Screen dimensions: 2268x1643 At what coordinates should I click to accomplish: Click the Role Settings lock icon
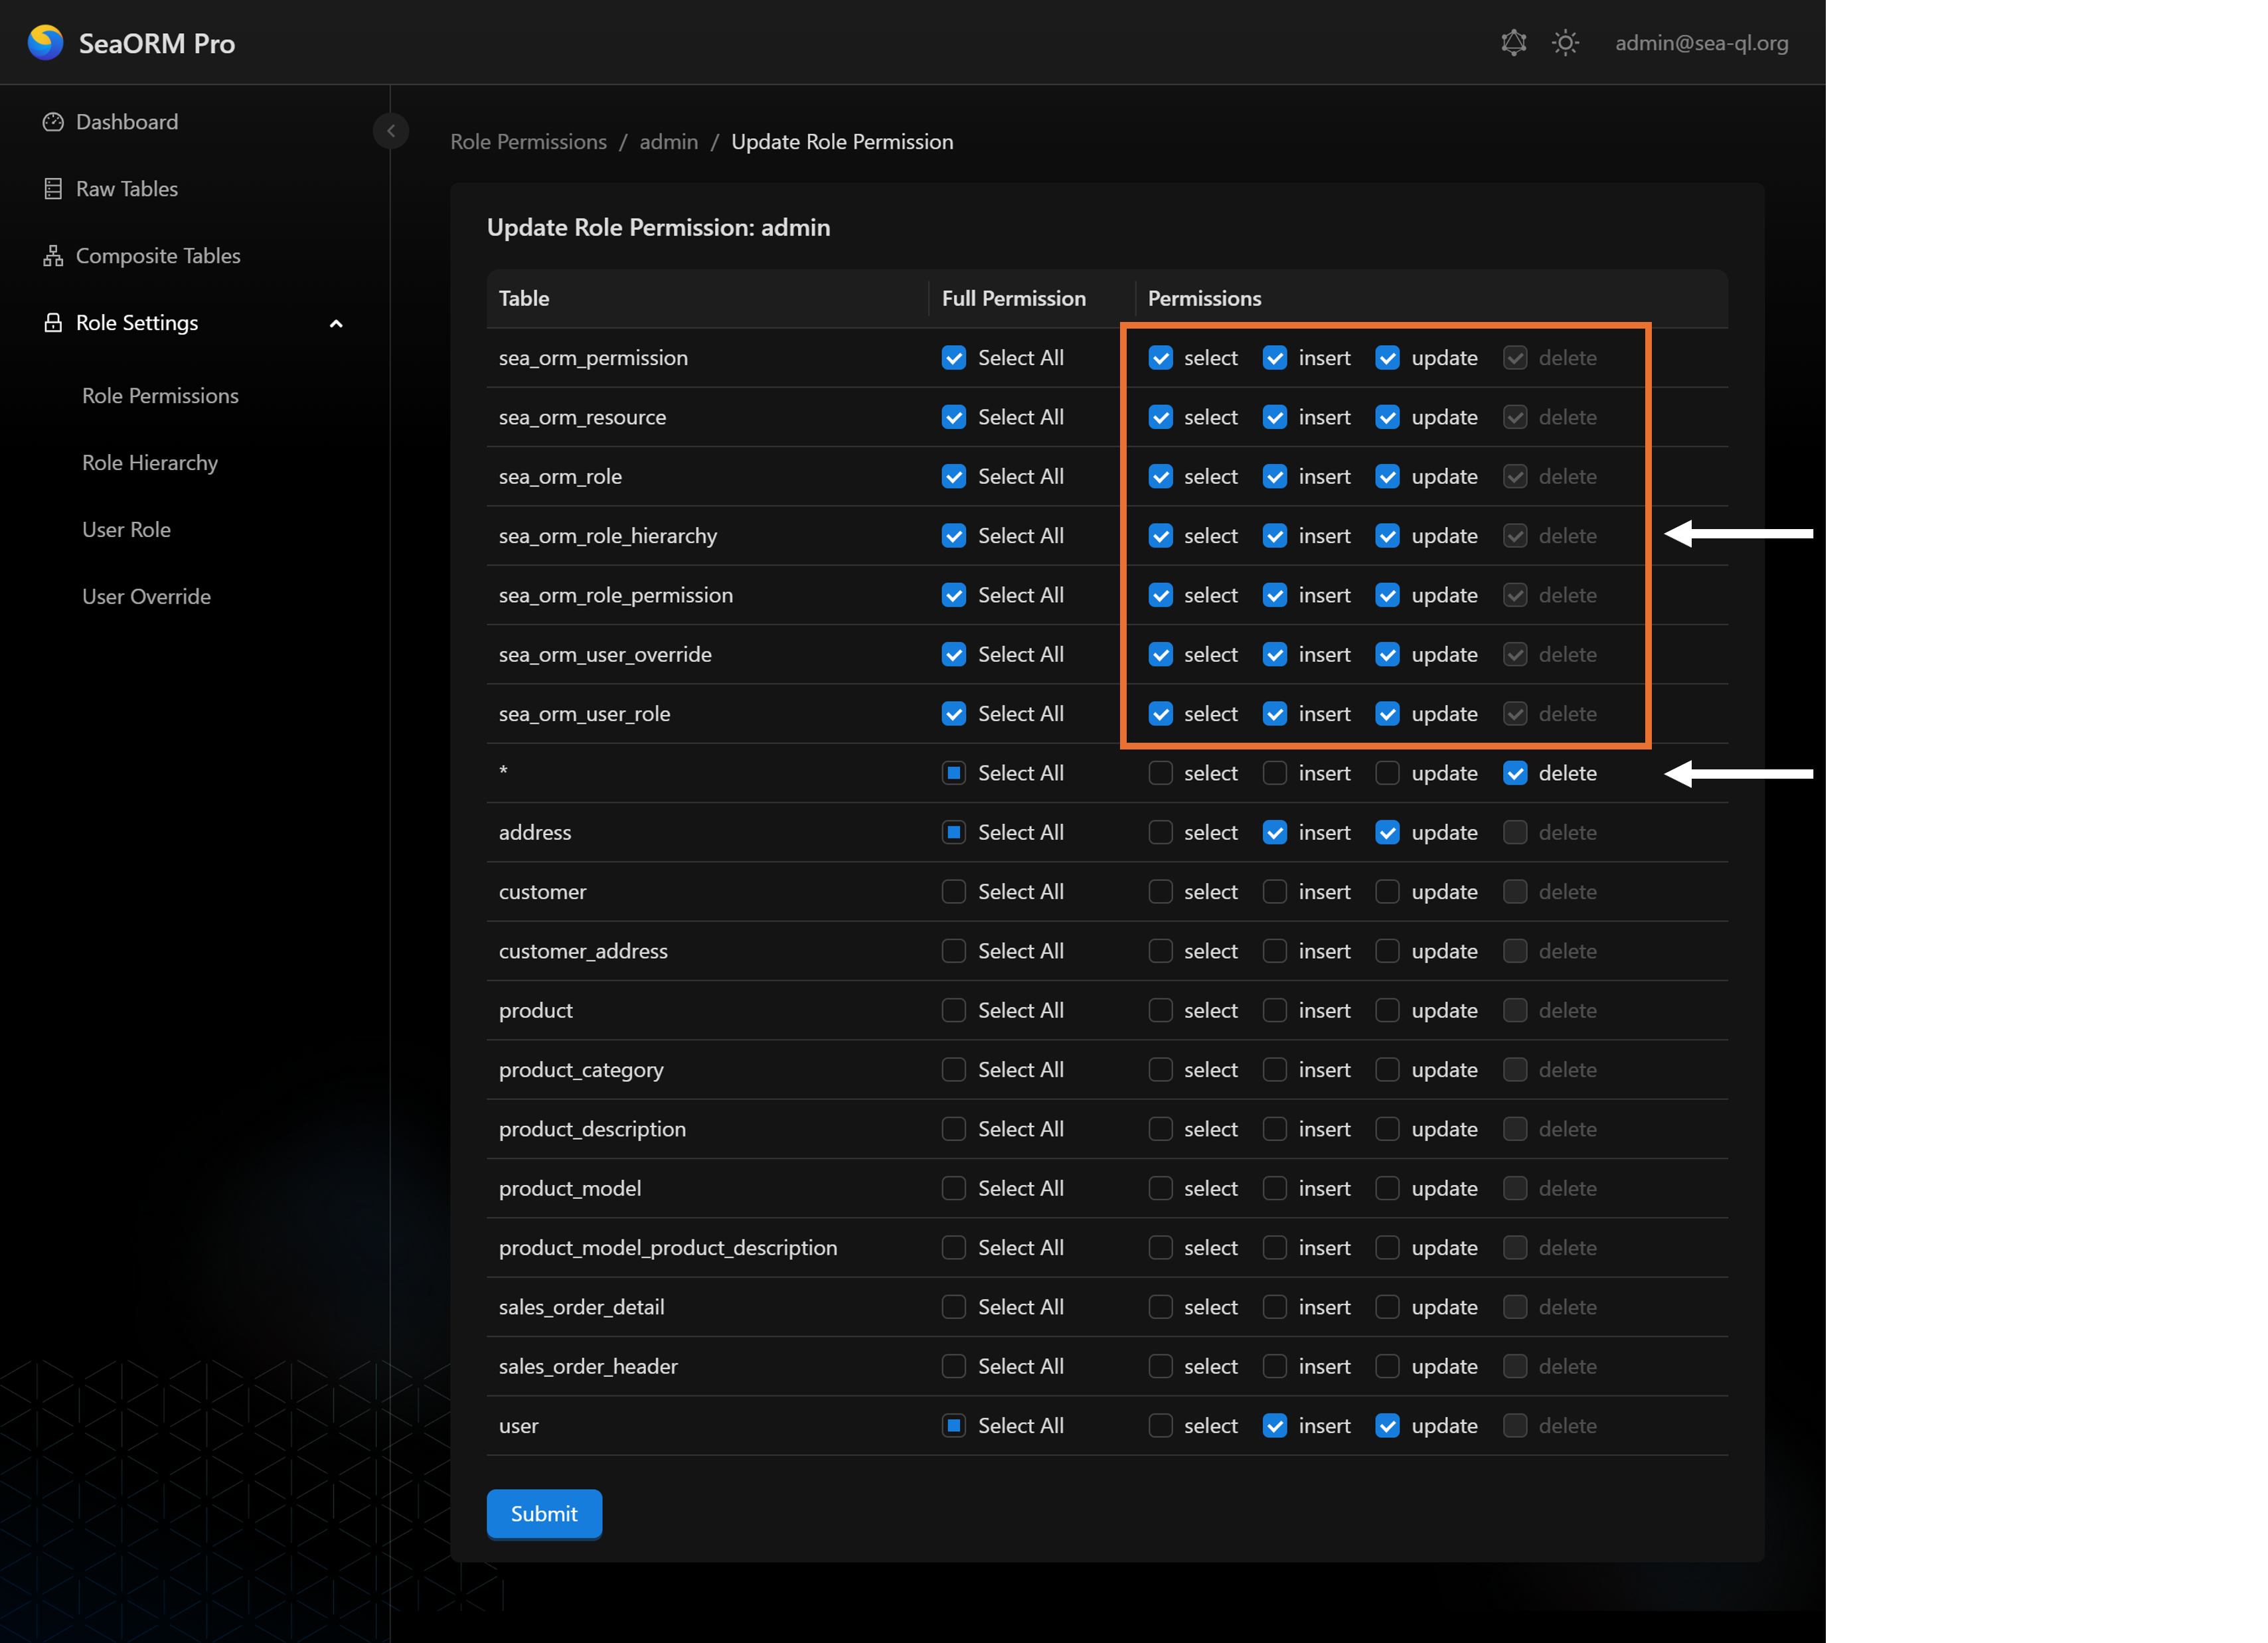coord(53,323)
